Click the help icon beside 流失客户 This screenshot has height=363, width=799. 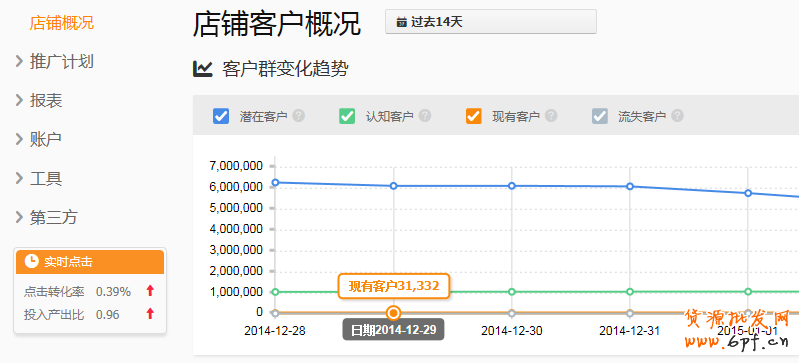point(677,116)
